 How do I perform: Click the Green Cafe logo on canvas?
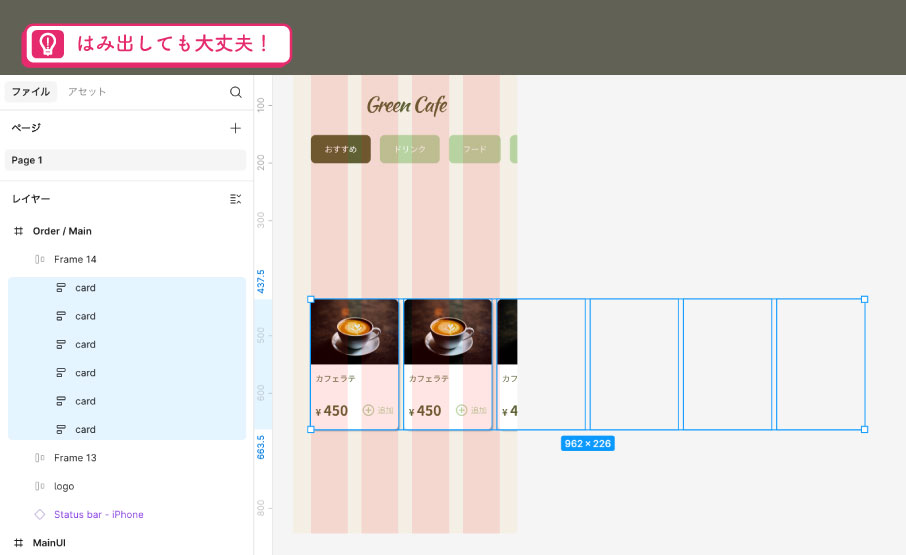pyautogui.click(x=407, y=105)
